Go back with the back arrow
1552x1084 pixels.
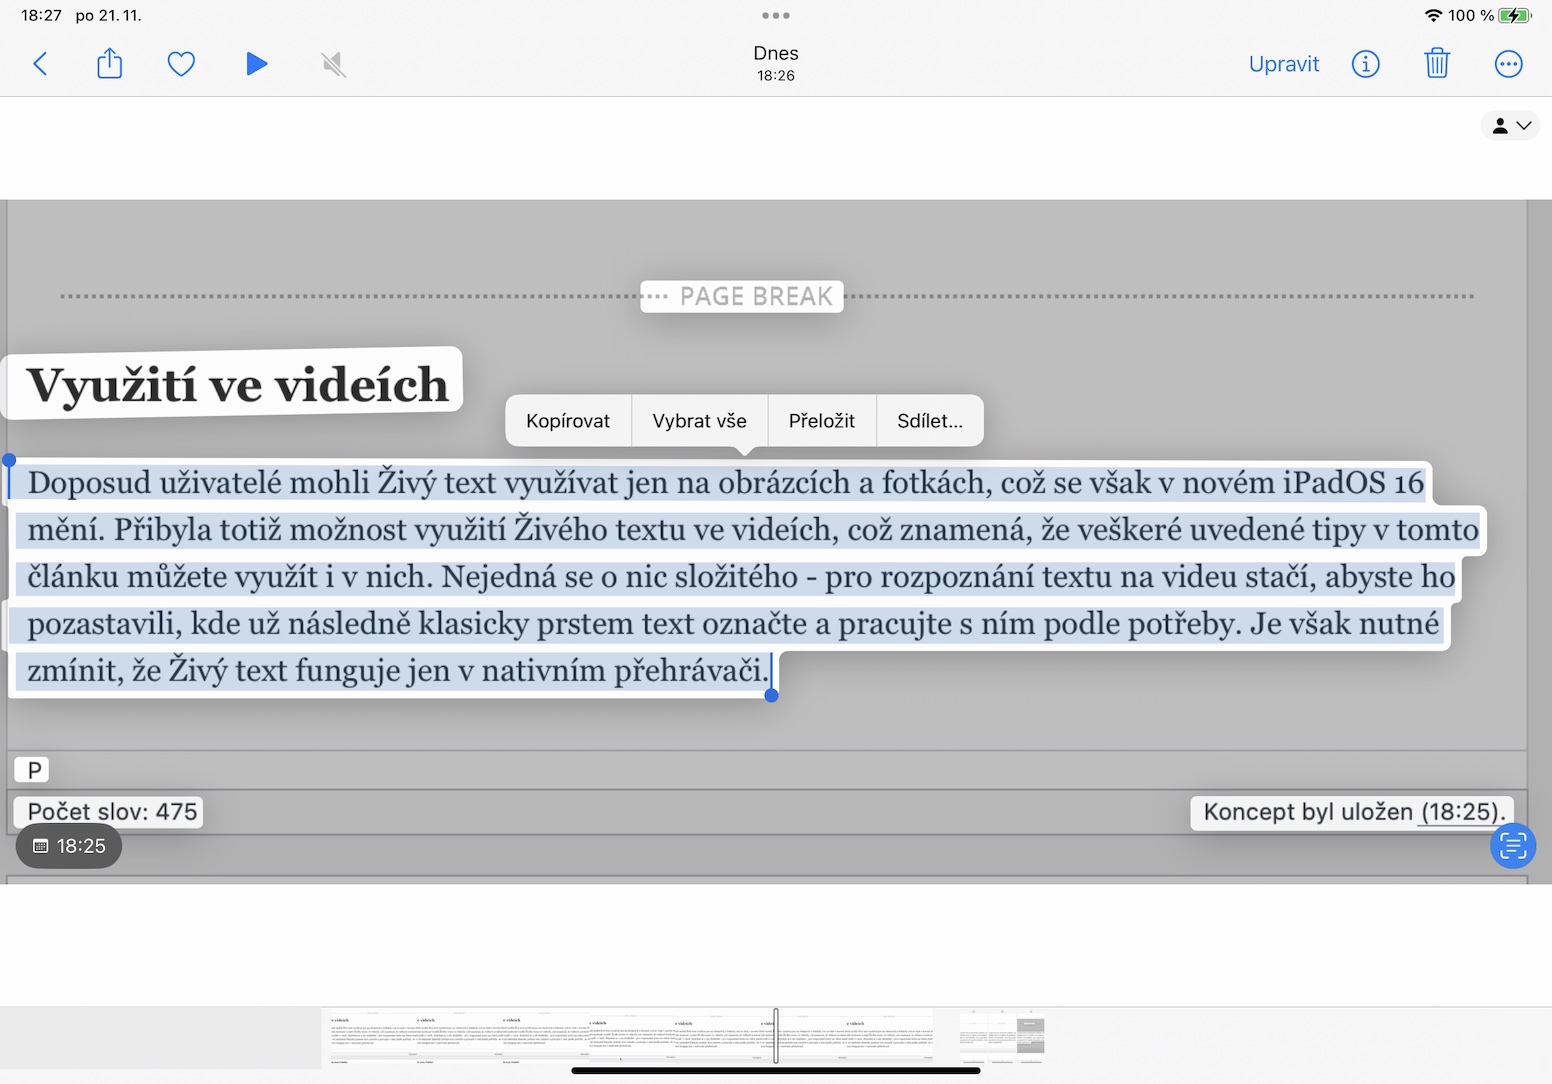[x=40, y=64]
